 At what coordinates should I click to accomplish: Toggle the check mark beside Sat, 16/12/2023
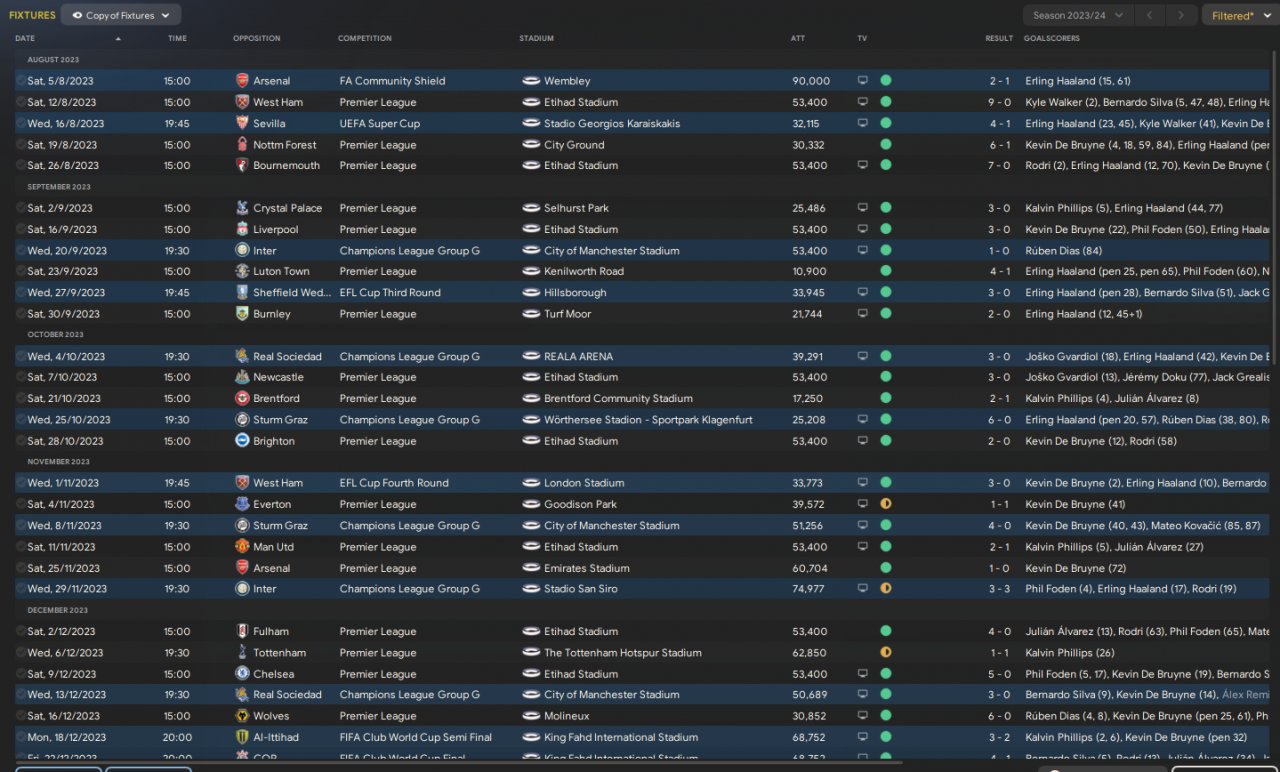21,716
